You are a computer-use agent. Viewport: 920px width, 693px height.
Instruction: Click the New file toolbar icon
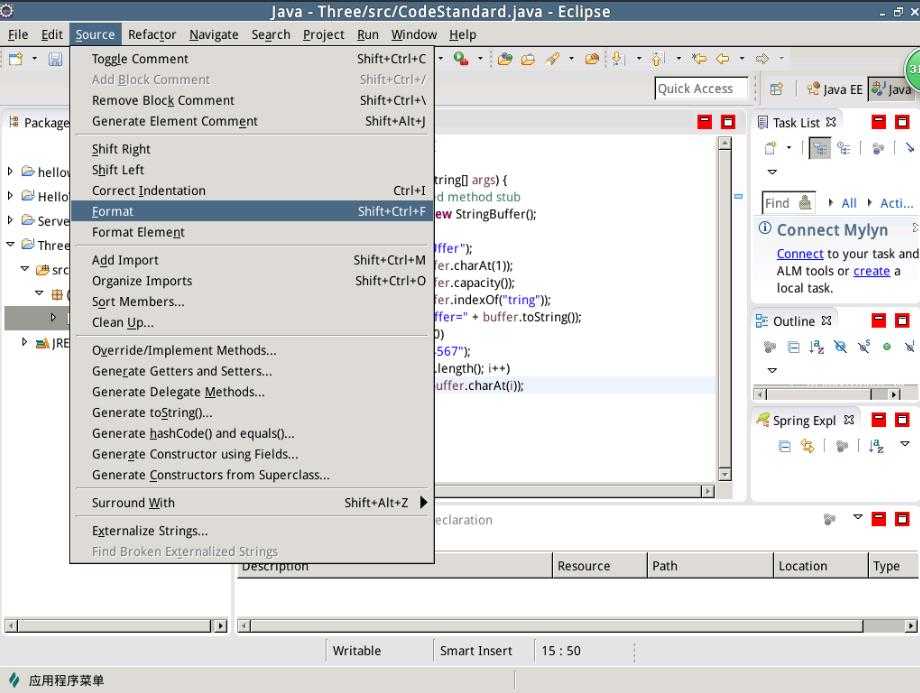pyautogui.click(x=16, y=59)
